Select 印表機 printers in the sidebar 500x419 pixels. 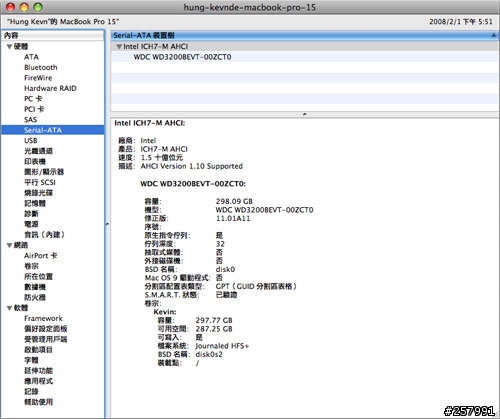[35, 161]
